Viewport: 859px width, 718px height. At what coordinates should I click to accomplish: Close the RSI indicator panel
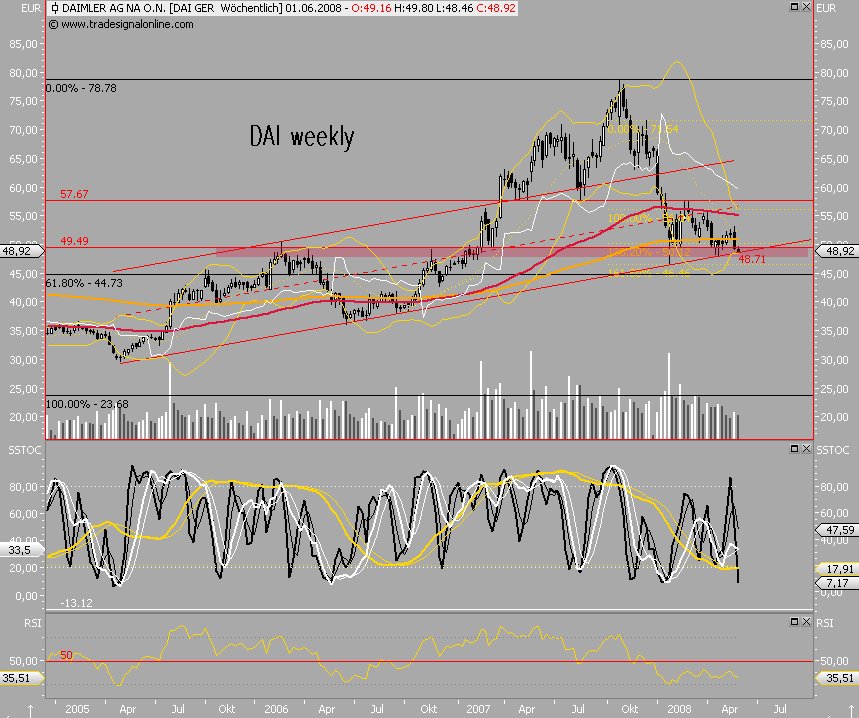[805, 623]
